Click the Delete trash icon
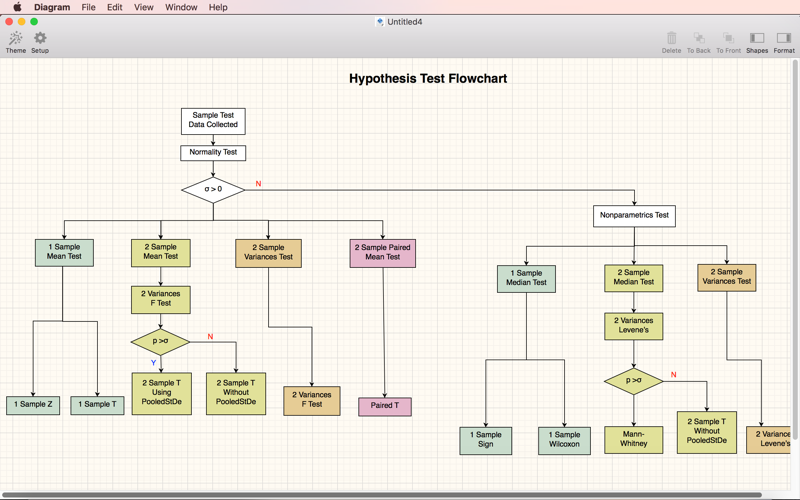The image size is (800, 500). point(671,42)
